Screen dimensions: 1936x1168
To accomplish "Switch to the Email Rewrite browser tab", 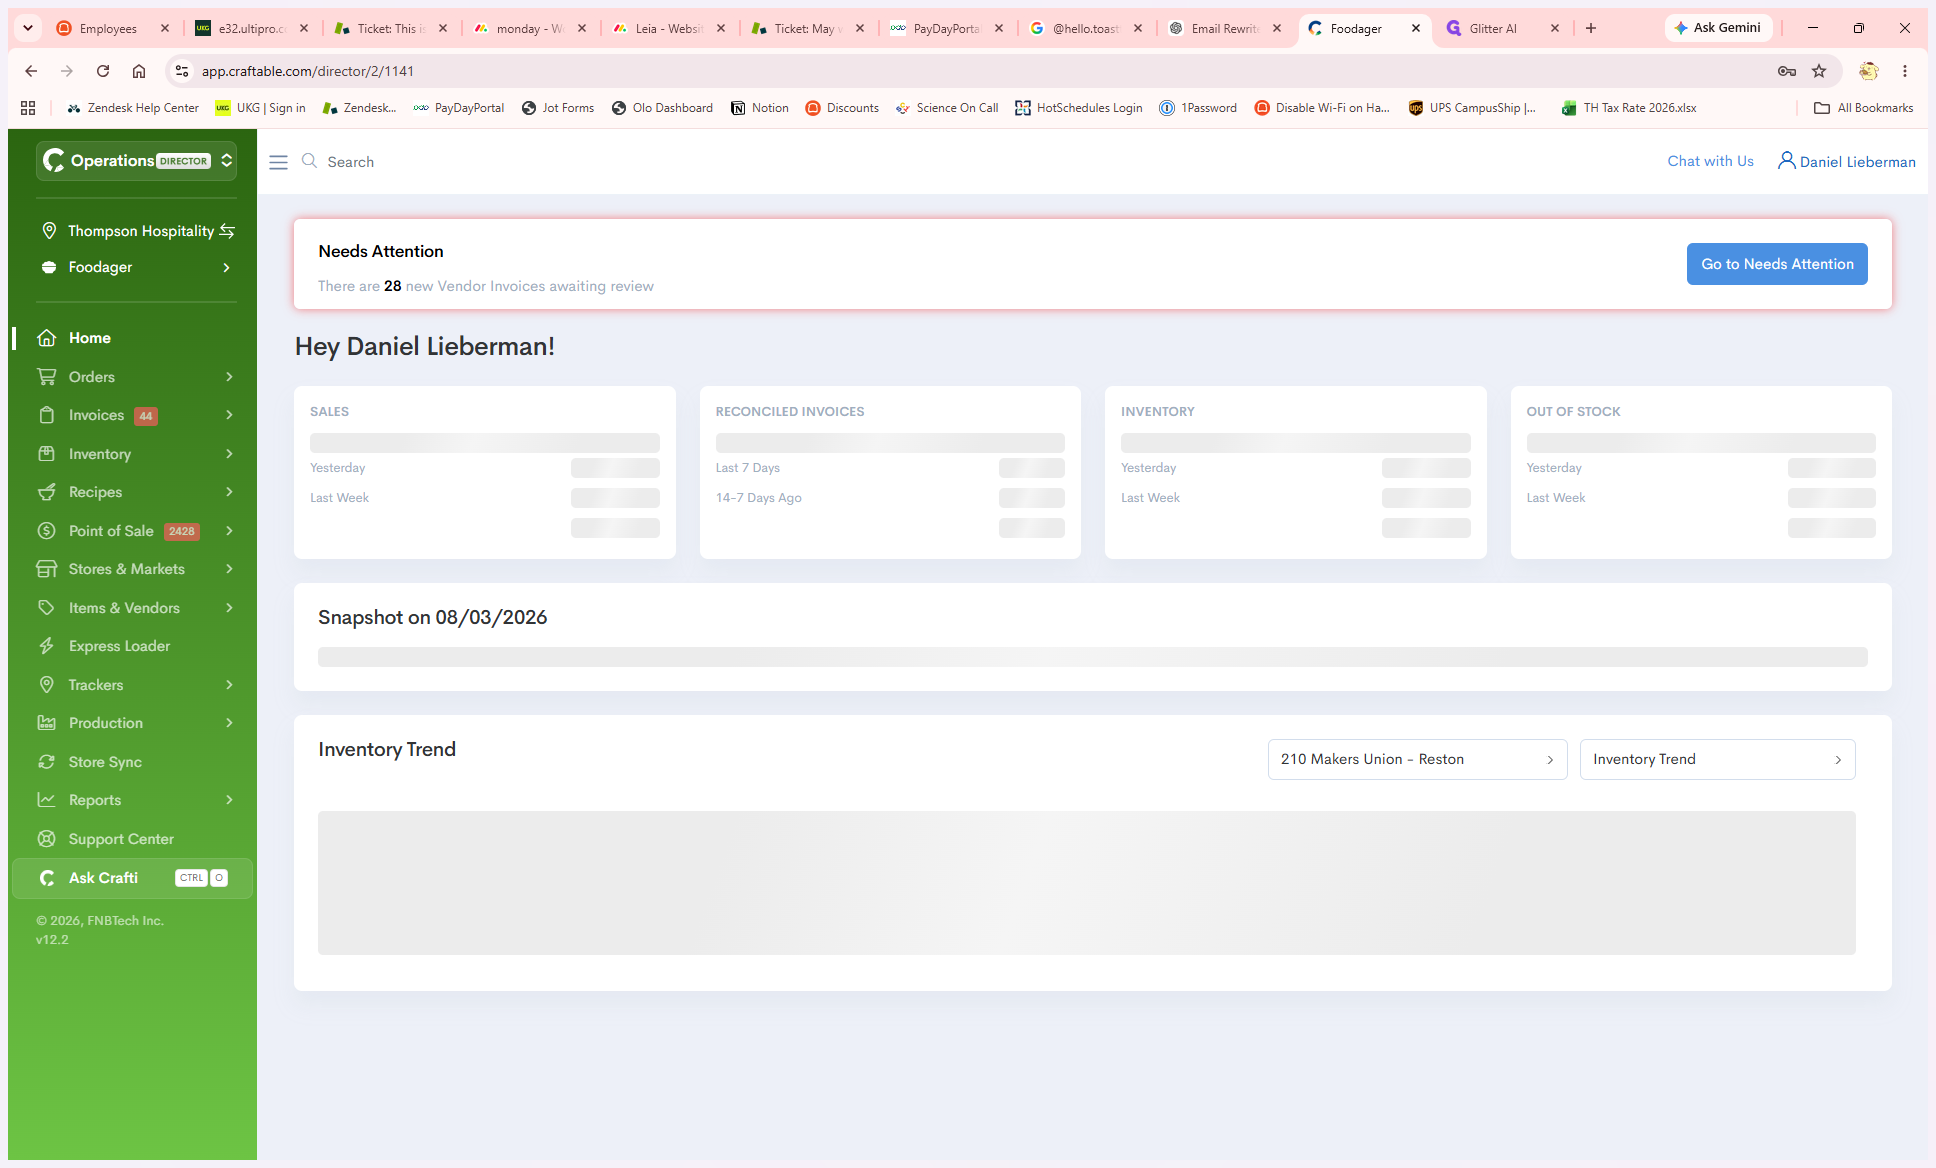I will [x=1224, y=28].
